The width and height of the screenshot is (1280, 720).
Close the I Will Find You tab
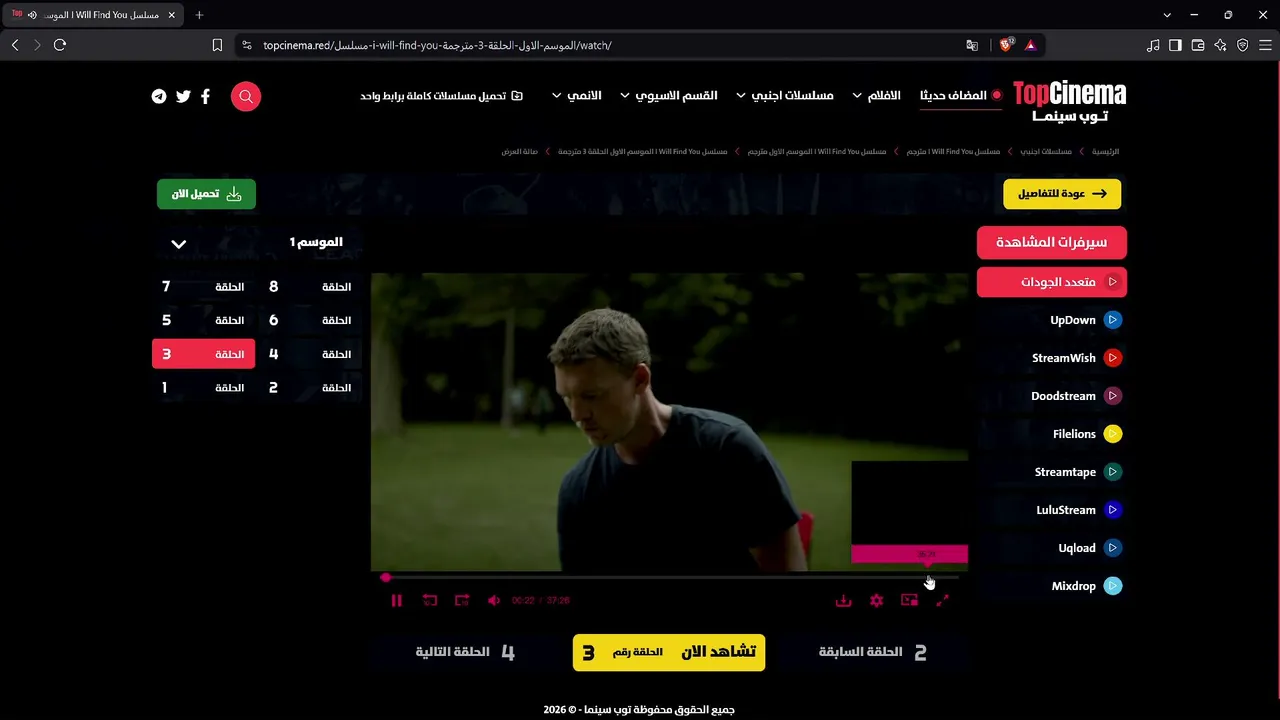172,15
